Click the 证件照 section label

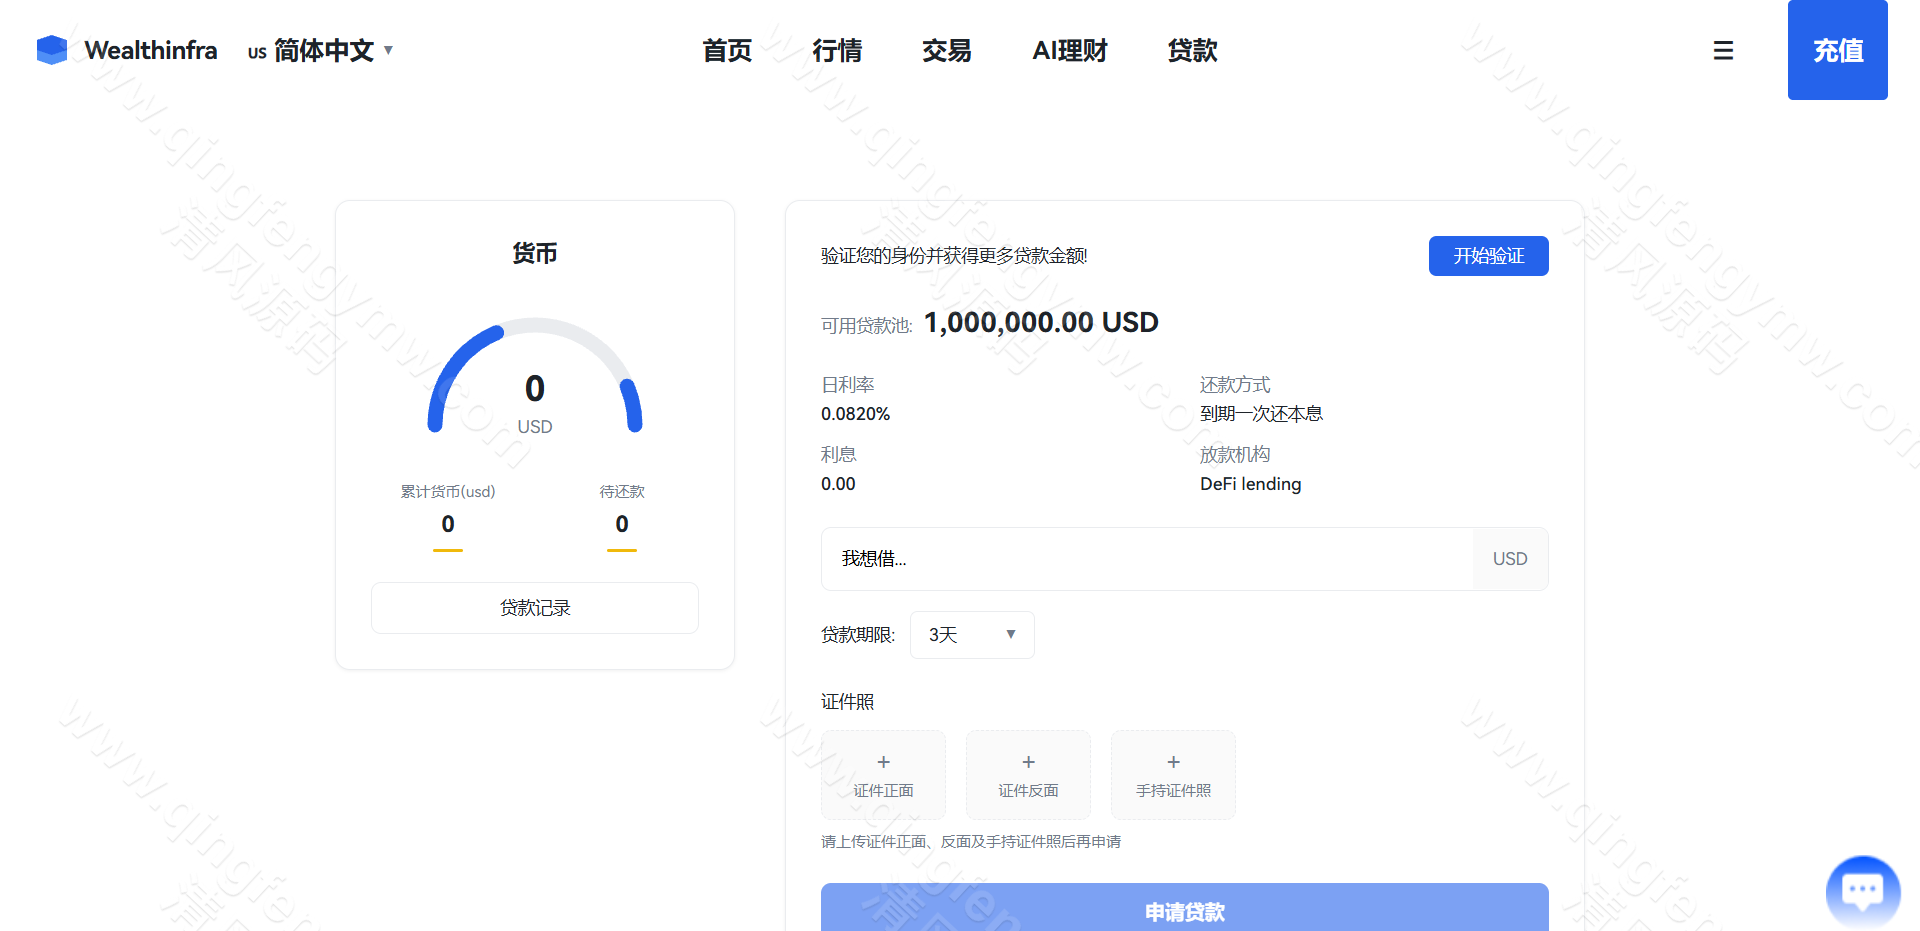coord(847,702)
